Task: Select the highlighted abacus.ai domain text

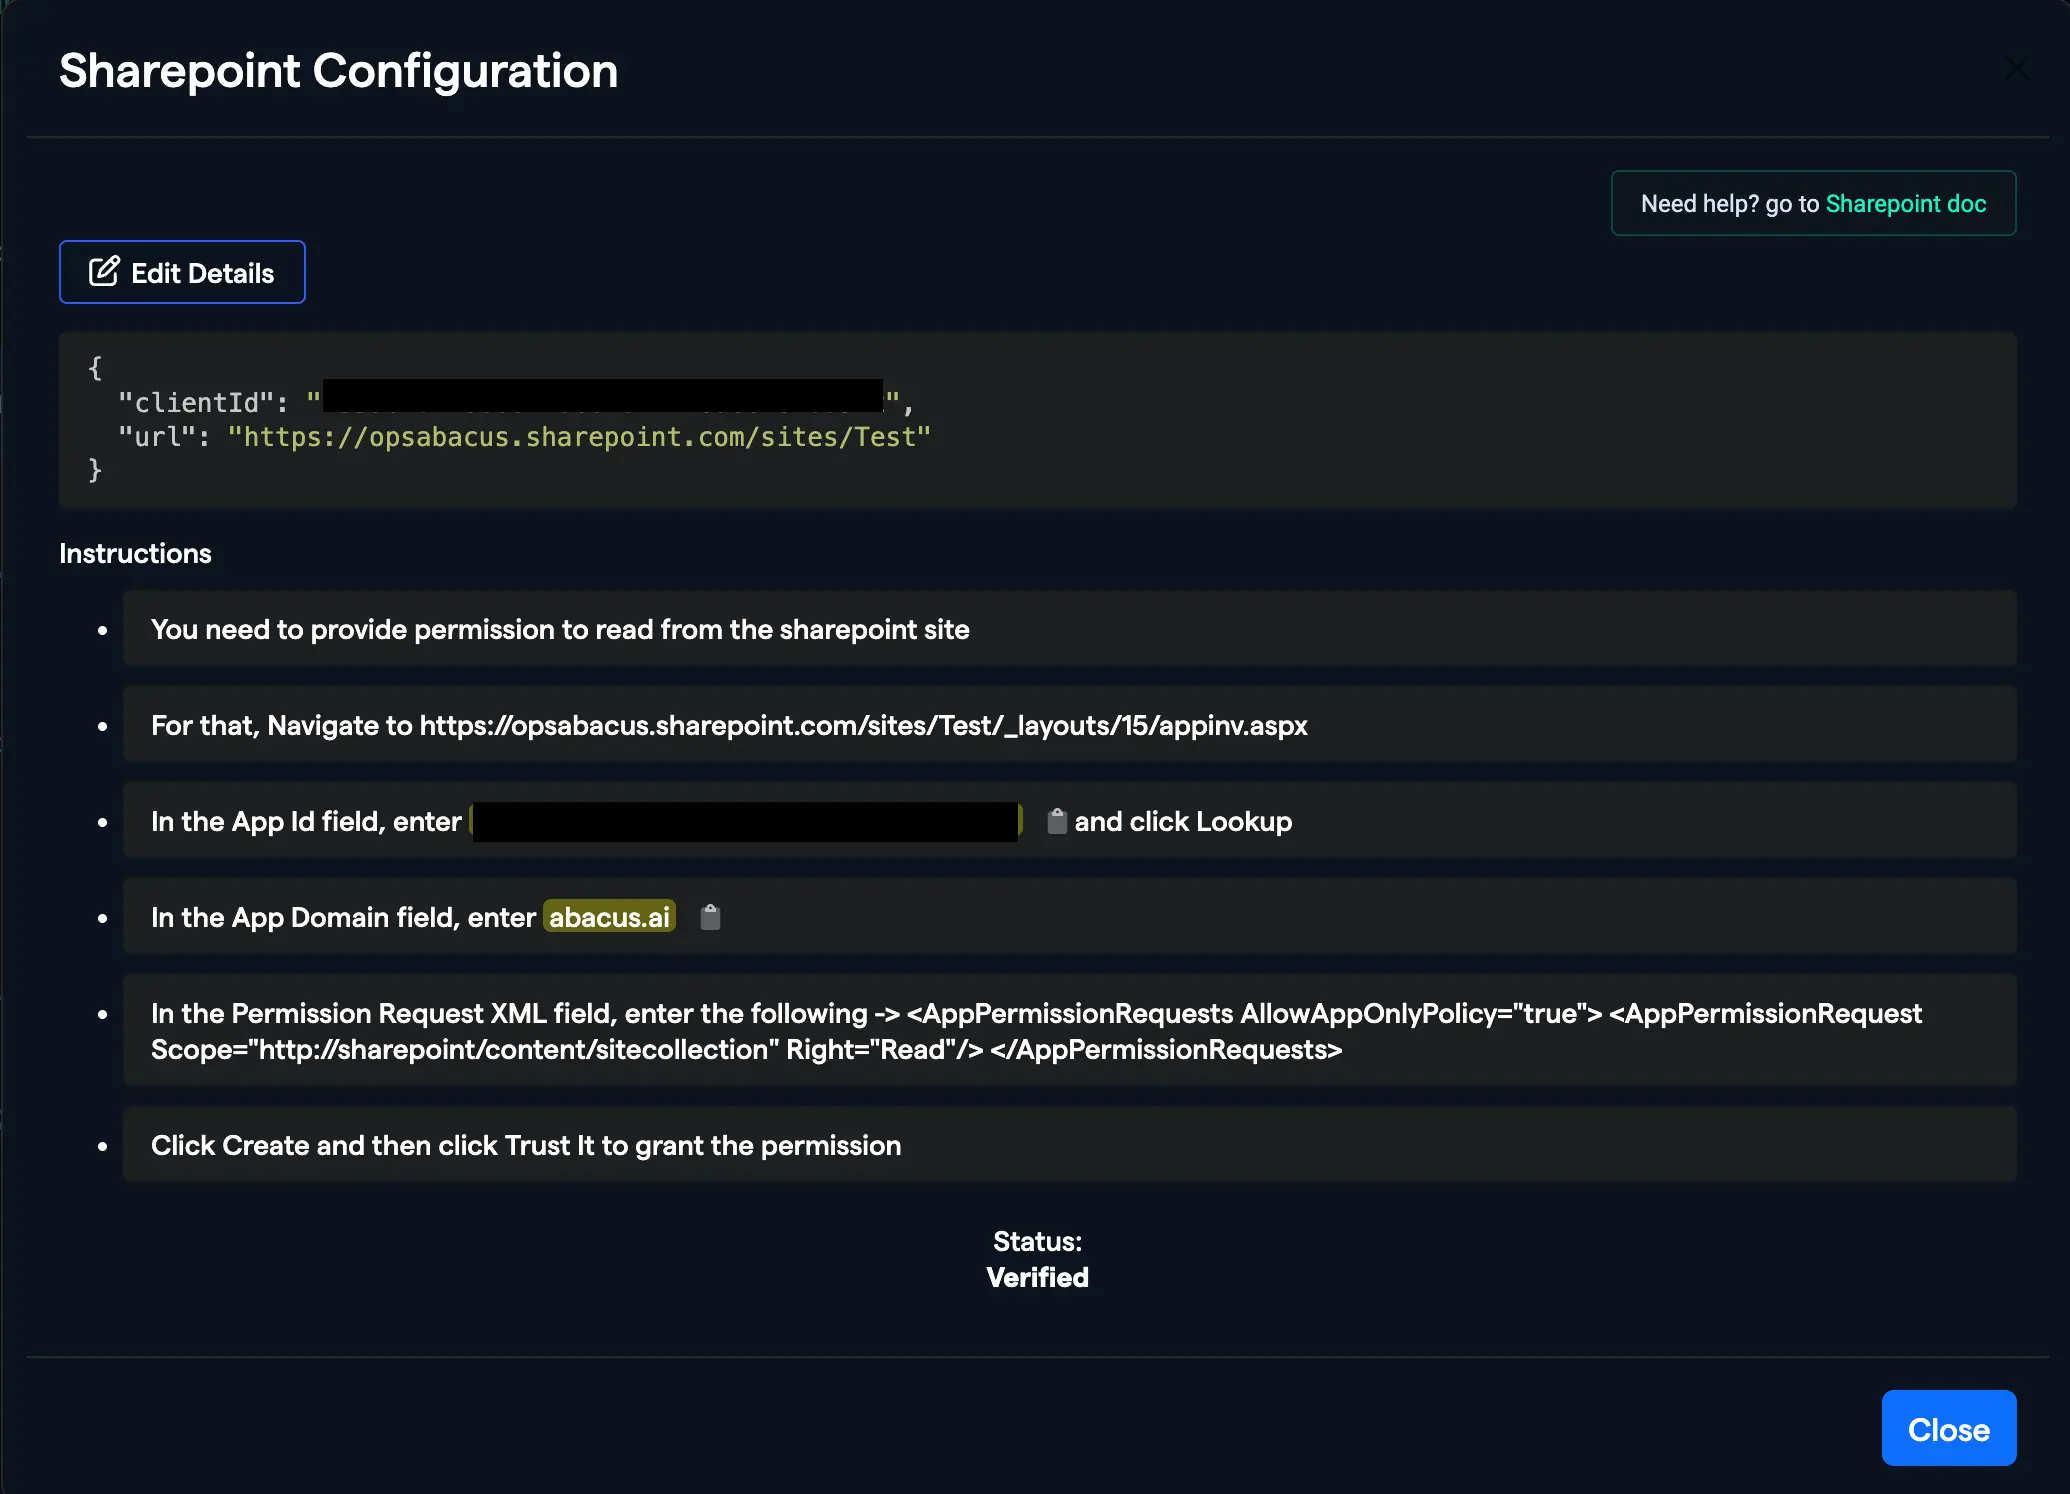Action: 609,916
